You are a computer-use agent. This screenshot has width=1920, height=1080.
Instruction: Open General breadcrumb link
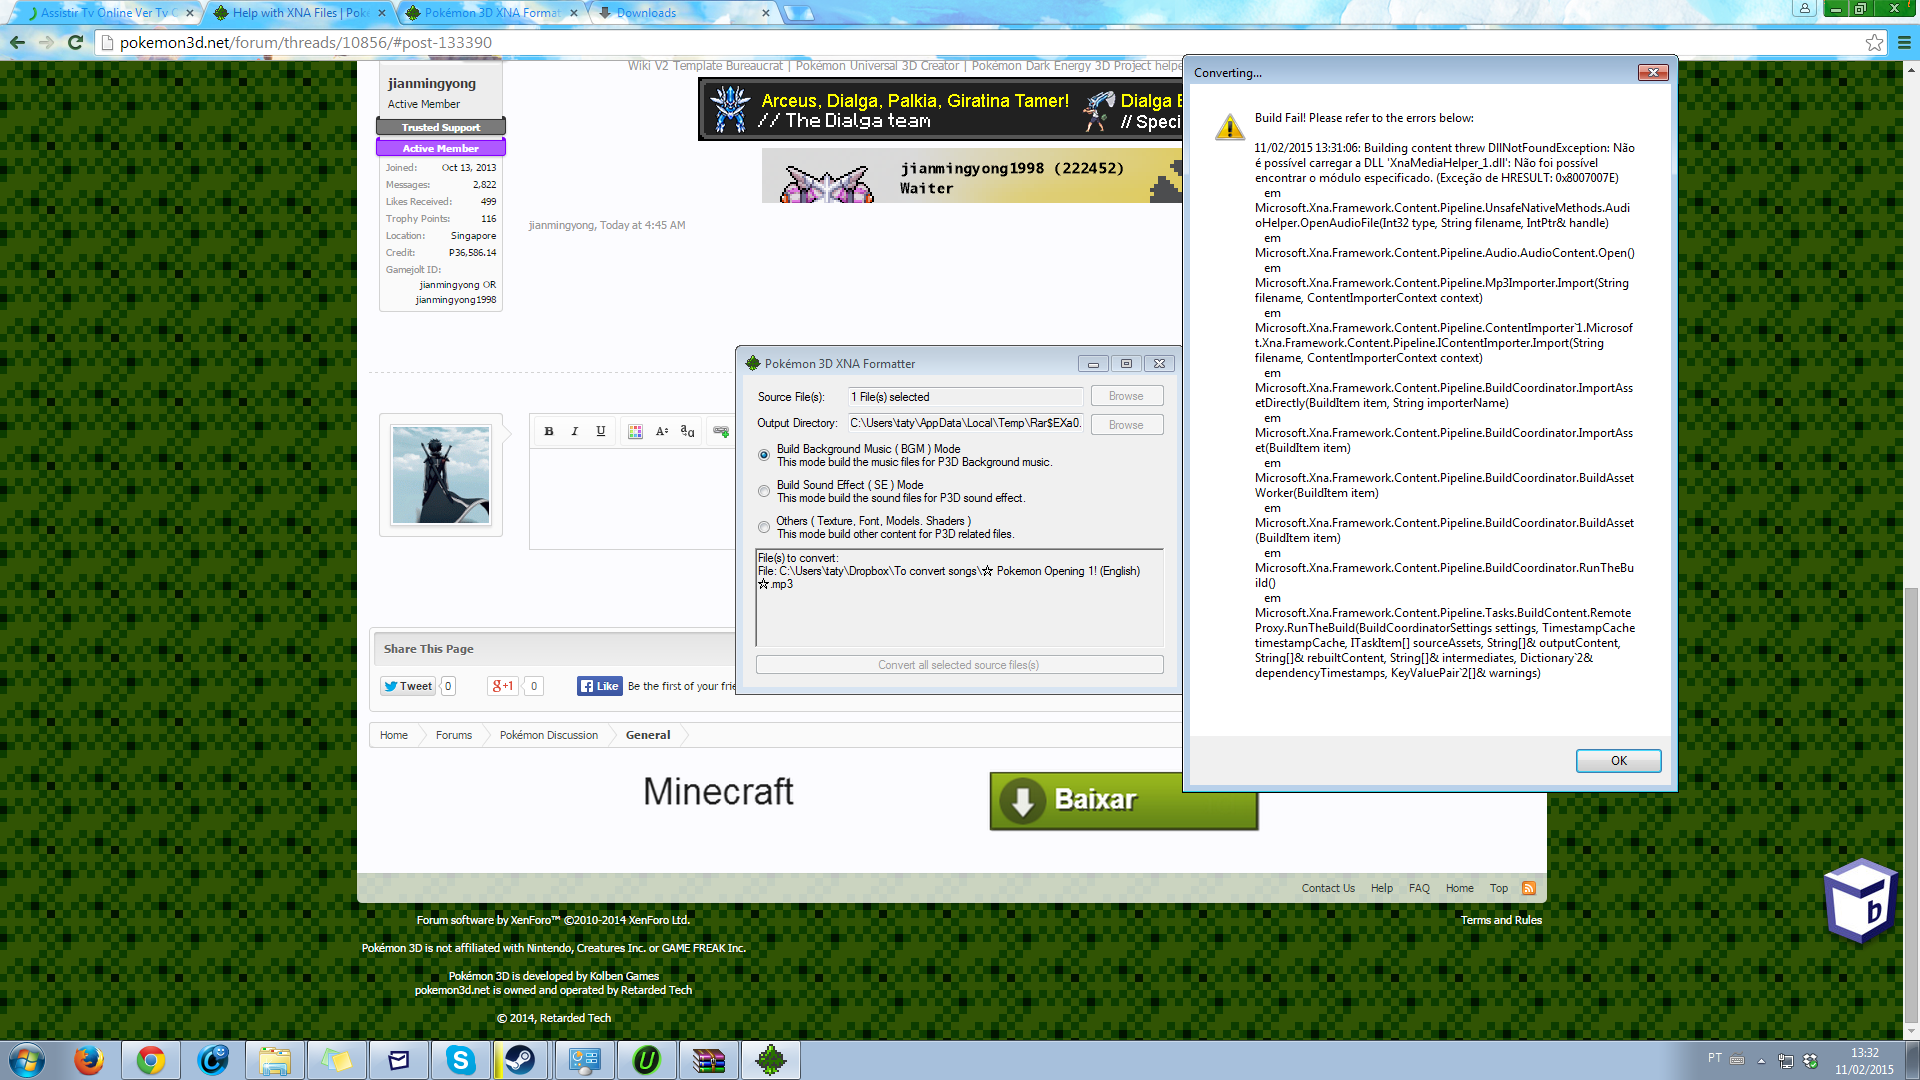pos(648,735)
